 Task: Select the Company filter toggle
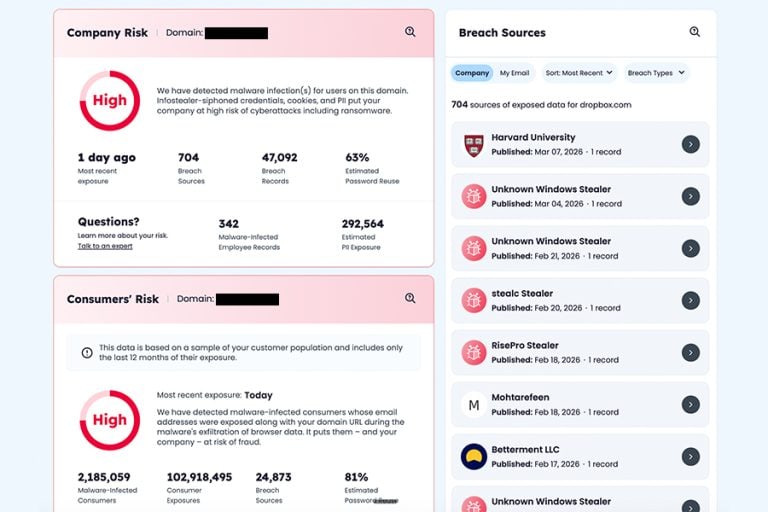472,73
